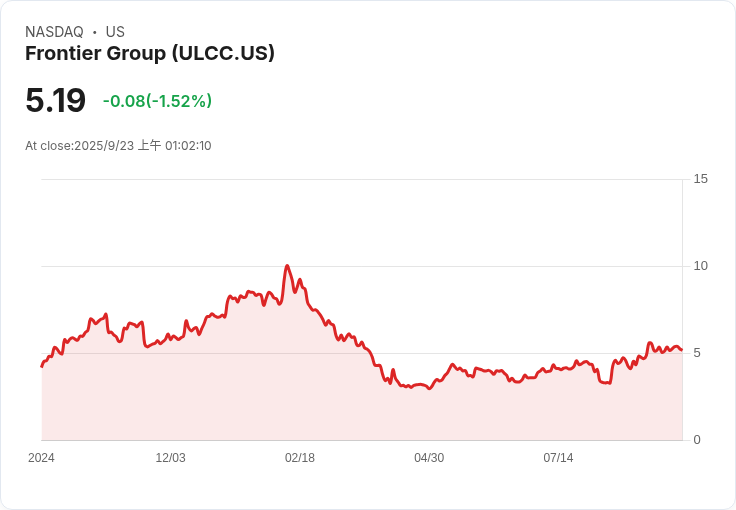Click the At close timestamp text
736x510 pixels.
coord(118,146)
